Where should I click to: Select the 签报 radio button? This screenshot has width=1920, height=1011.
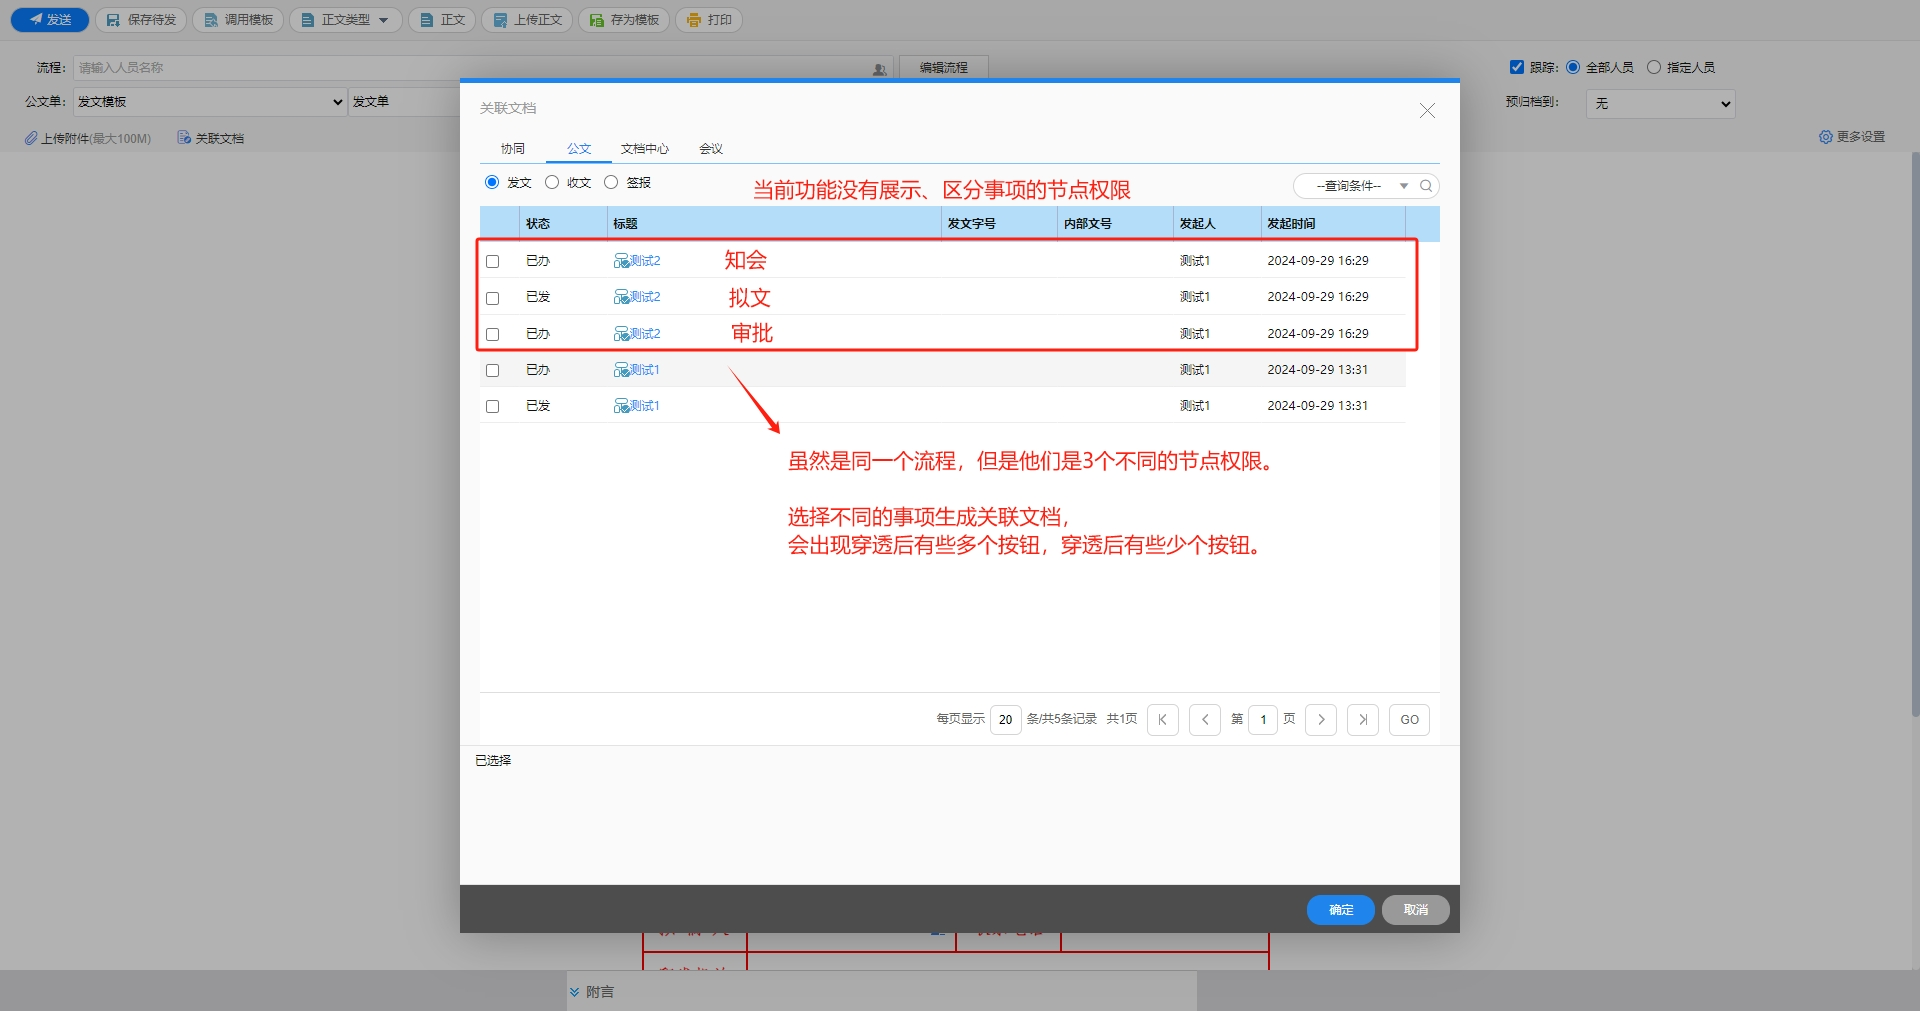point(611,182)
